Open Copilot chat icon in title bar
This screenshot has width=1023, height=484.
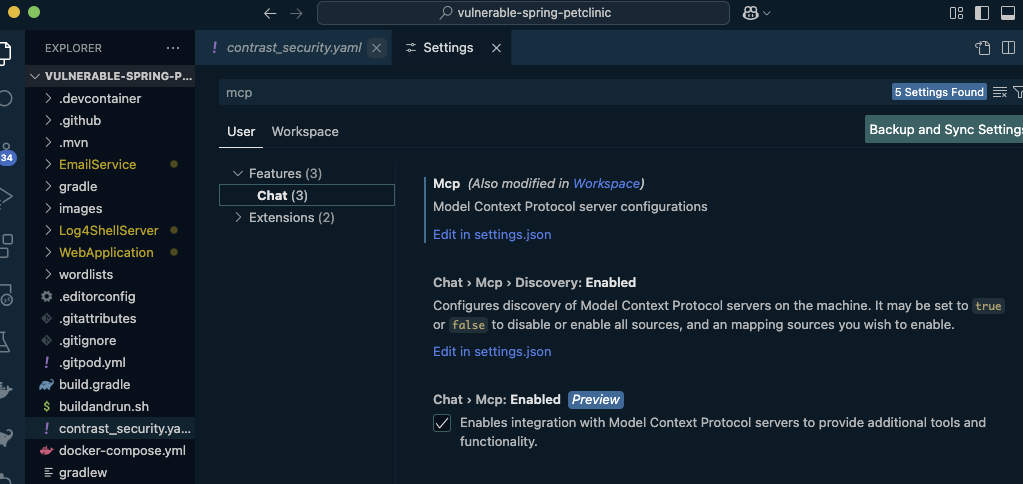[x=750, y=13]
